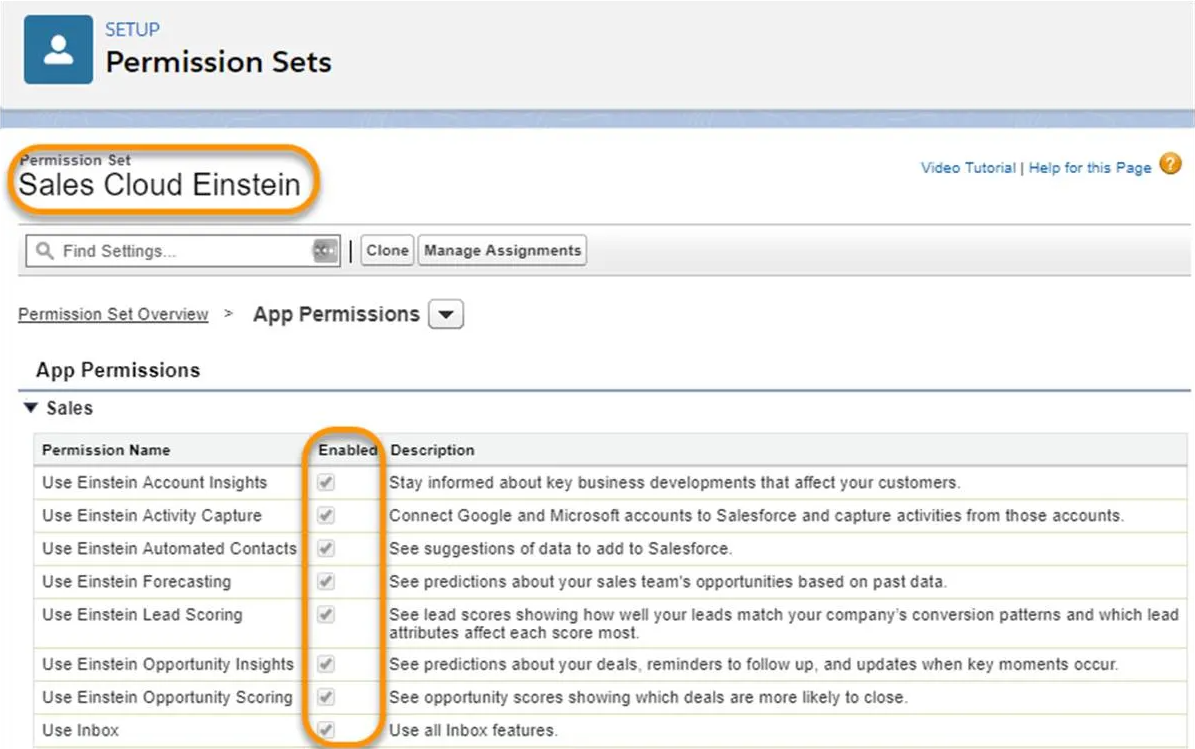Open the App Permissions dropdown arrow
This screenshot has height=749, width=1195.
tap(445, 315)
